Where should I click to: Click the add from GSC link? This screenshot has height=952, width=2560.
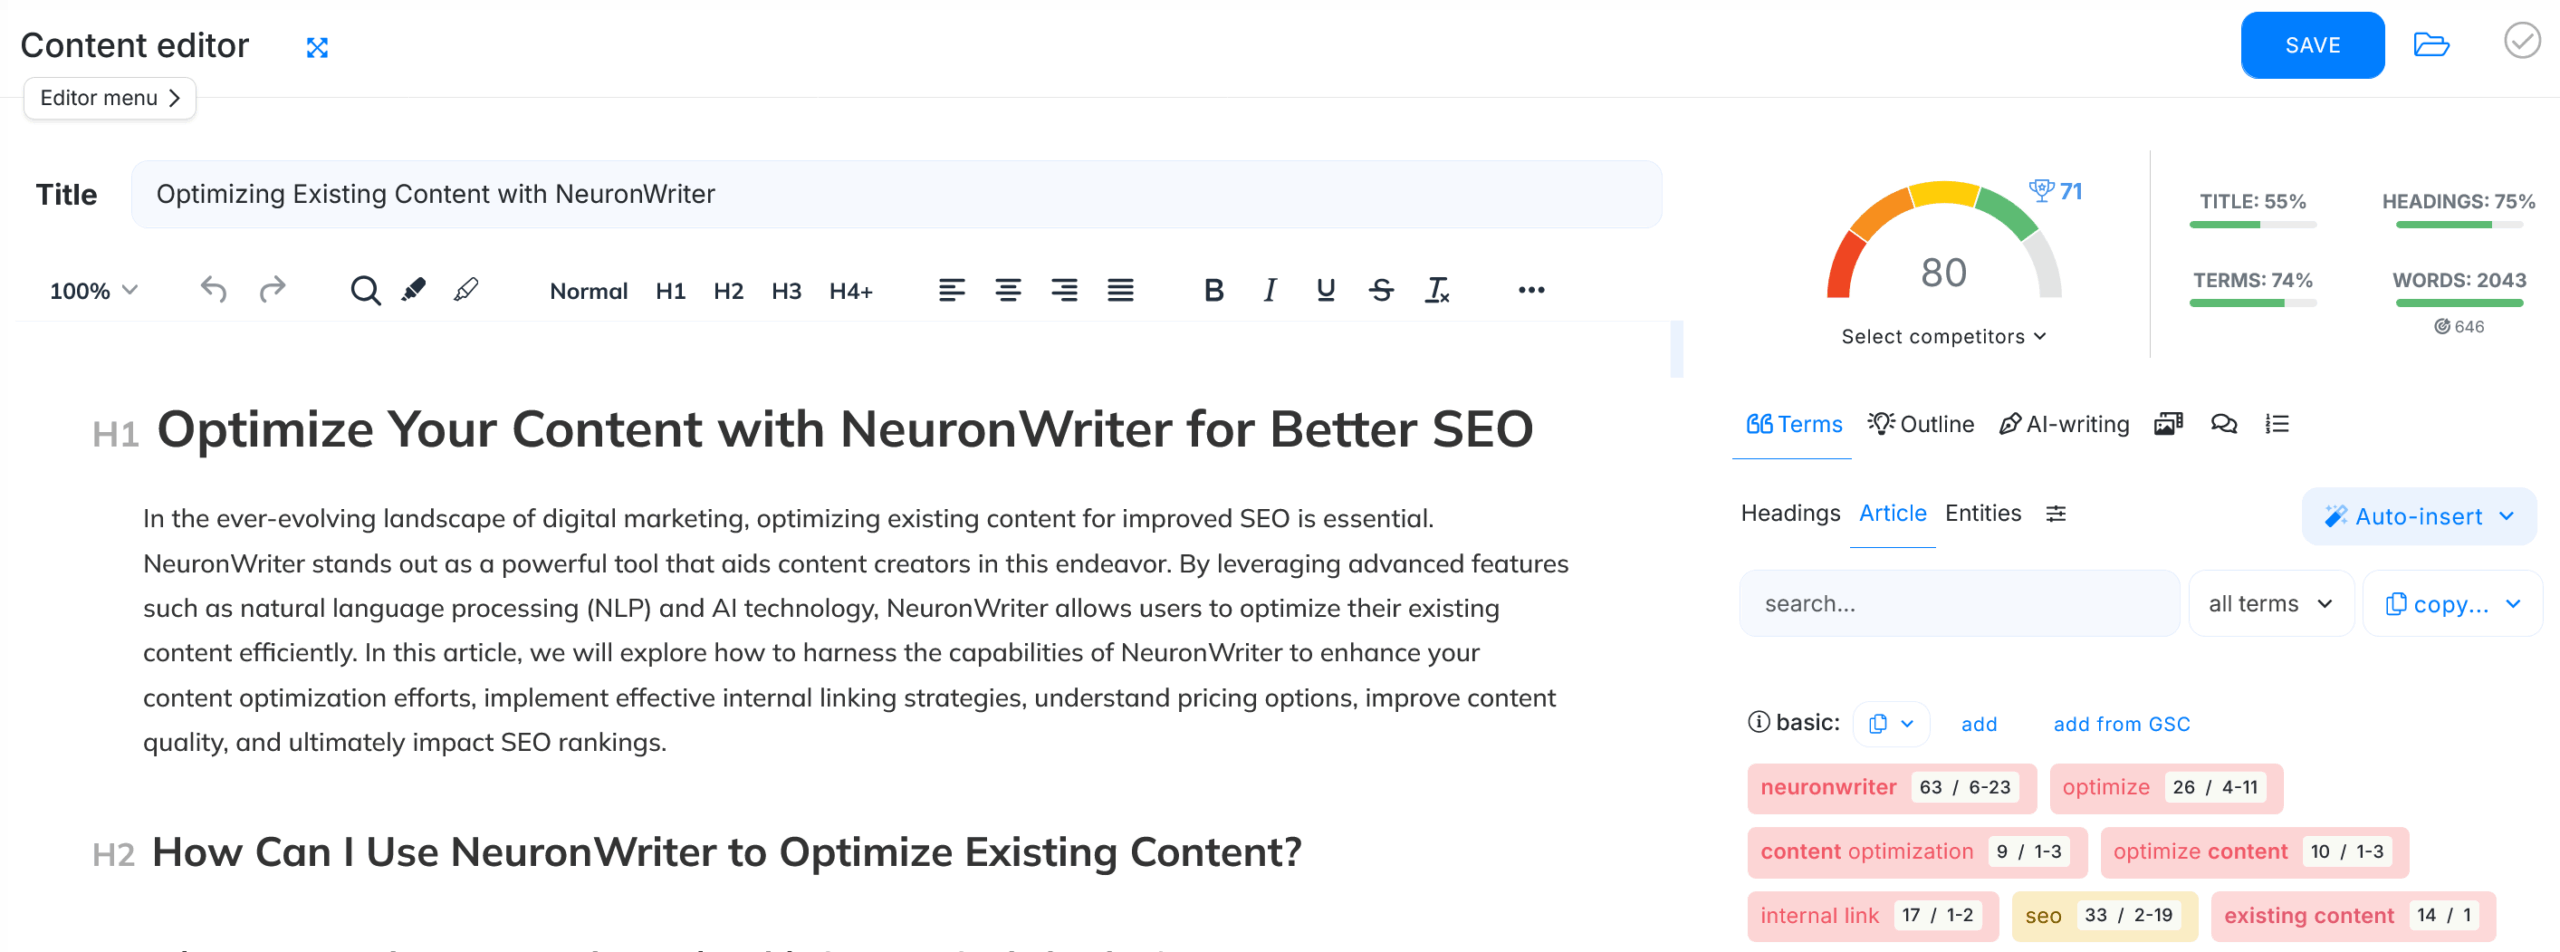coord(2121,724)
